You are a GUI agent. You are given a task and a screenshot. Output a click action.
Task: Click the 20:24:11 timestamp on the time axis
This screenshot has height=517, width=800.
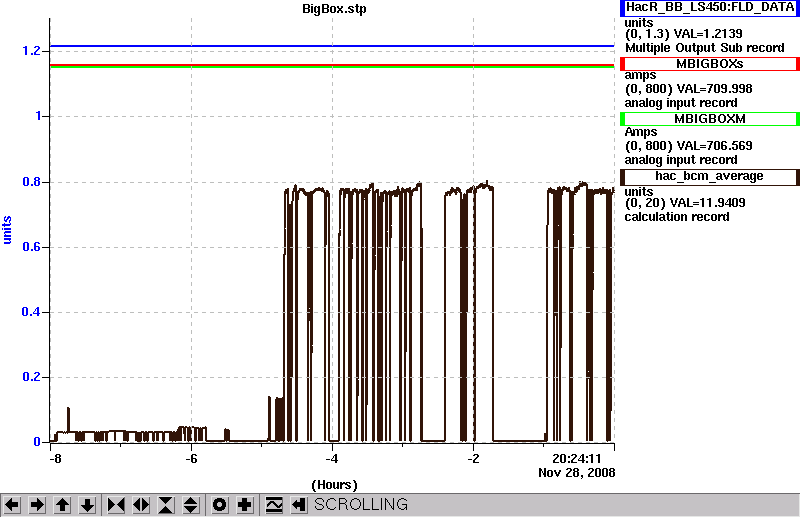tap(577, 459)
